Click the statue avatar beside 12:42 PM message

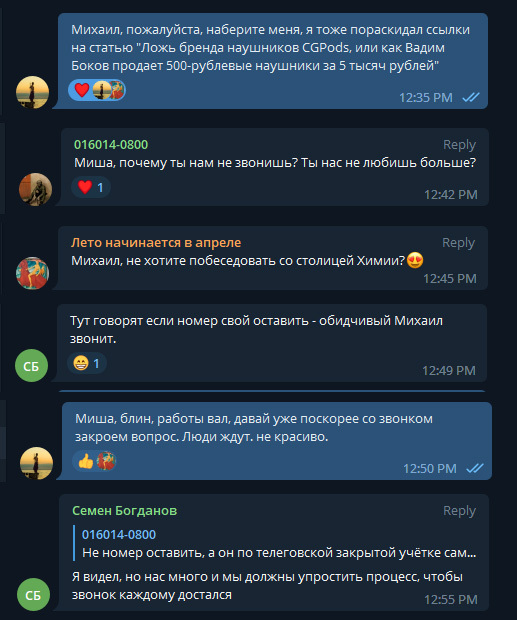[35, 189]
